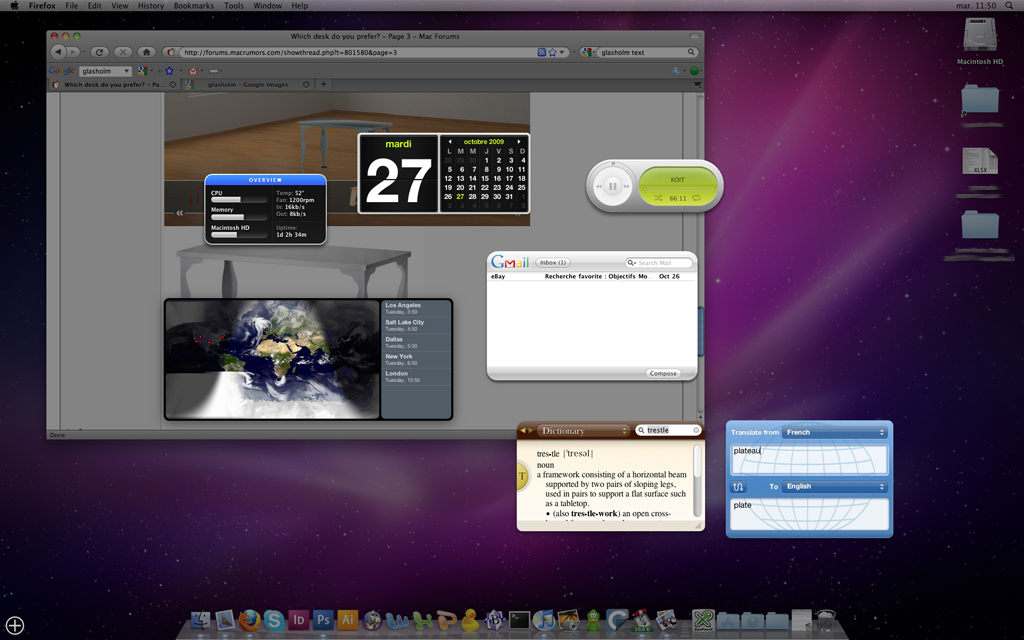This screenshot has width=1024, height=640.
Task: Go to next month in calendar widget
Action: coord(519,142)
